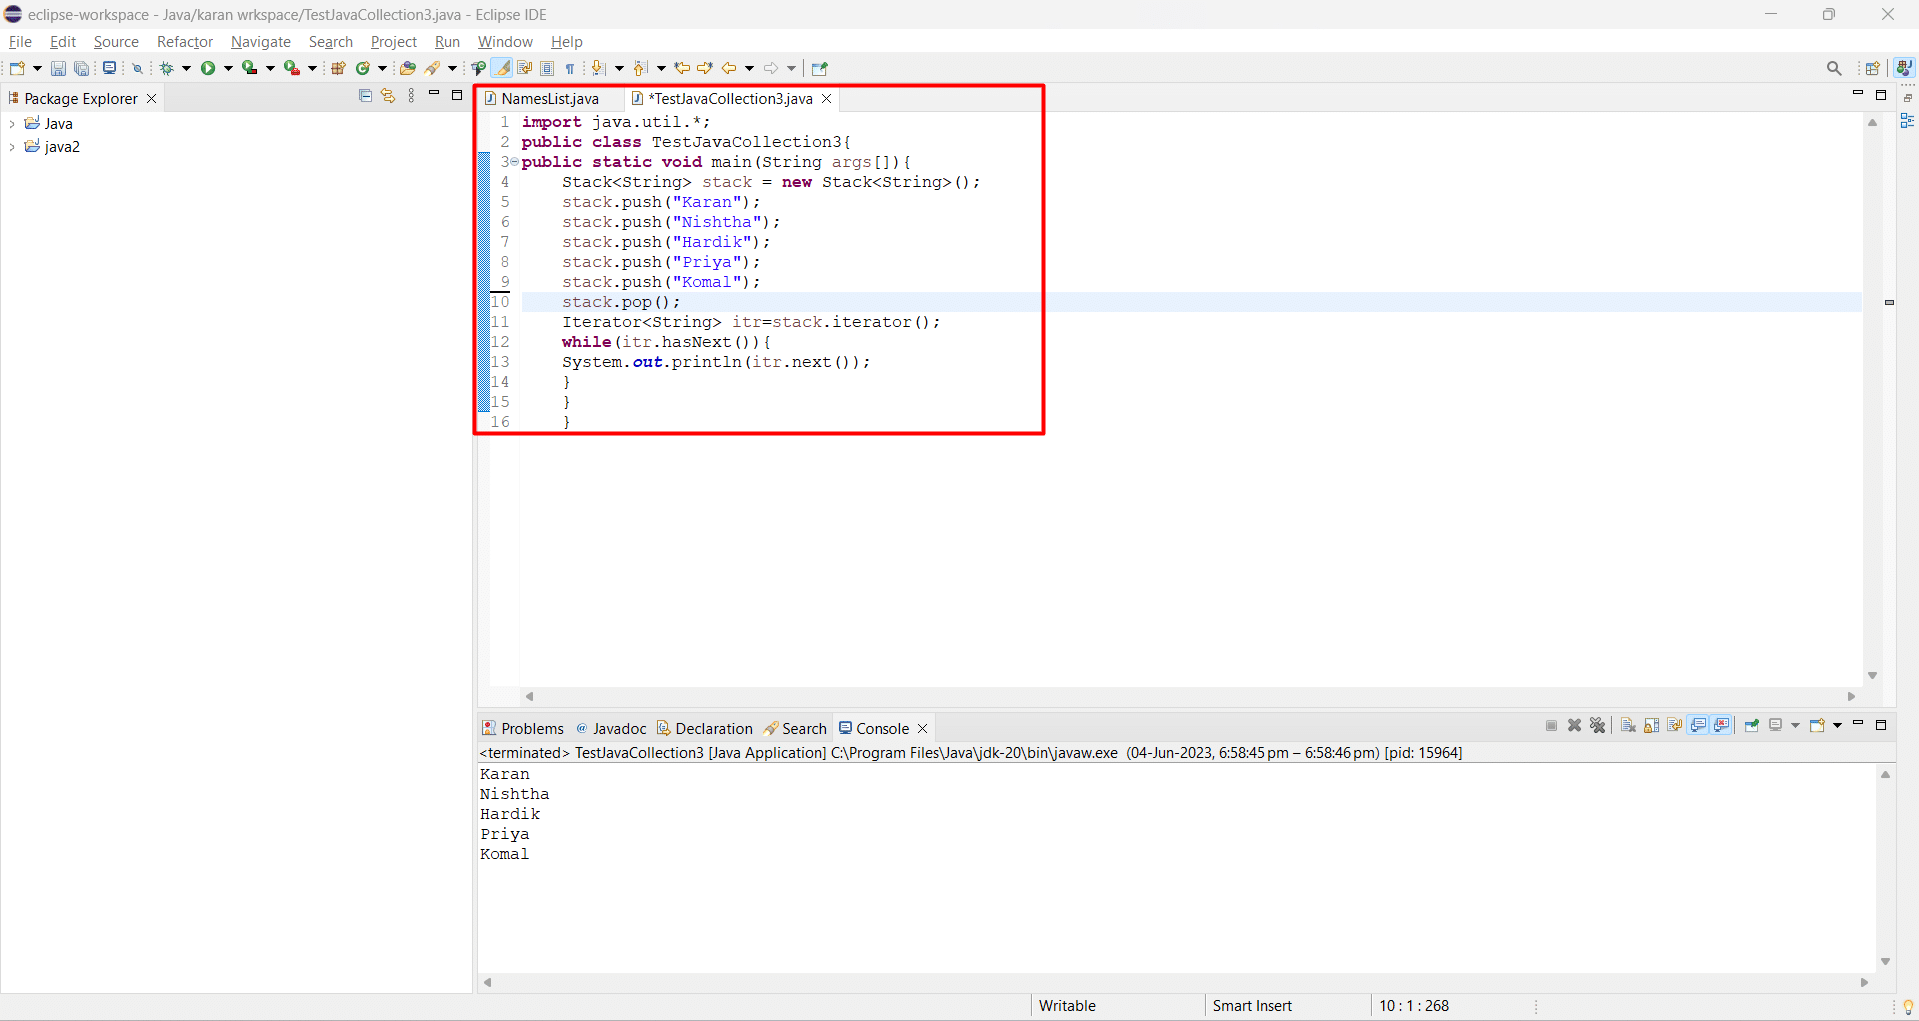Viewport: 1919px width, 1021px height.
Task: Click Remove Launch in Console toolbar
Action: [x=1574, y=725]
